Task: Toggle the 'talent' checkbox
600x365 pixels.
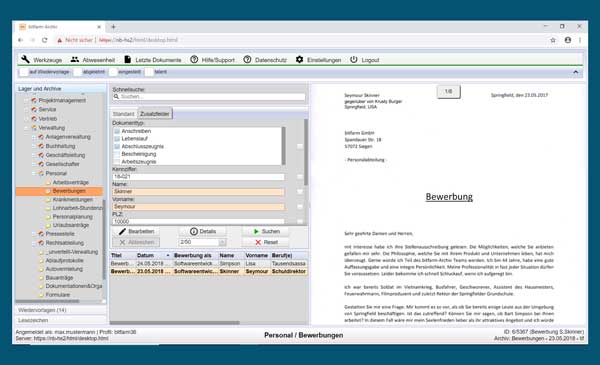Action: tap(149, 72)
